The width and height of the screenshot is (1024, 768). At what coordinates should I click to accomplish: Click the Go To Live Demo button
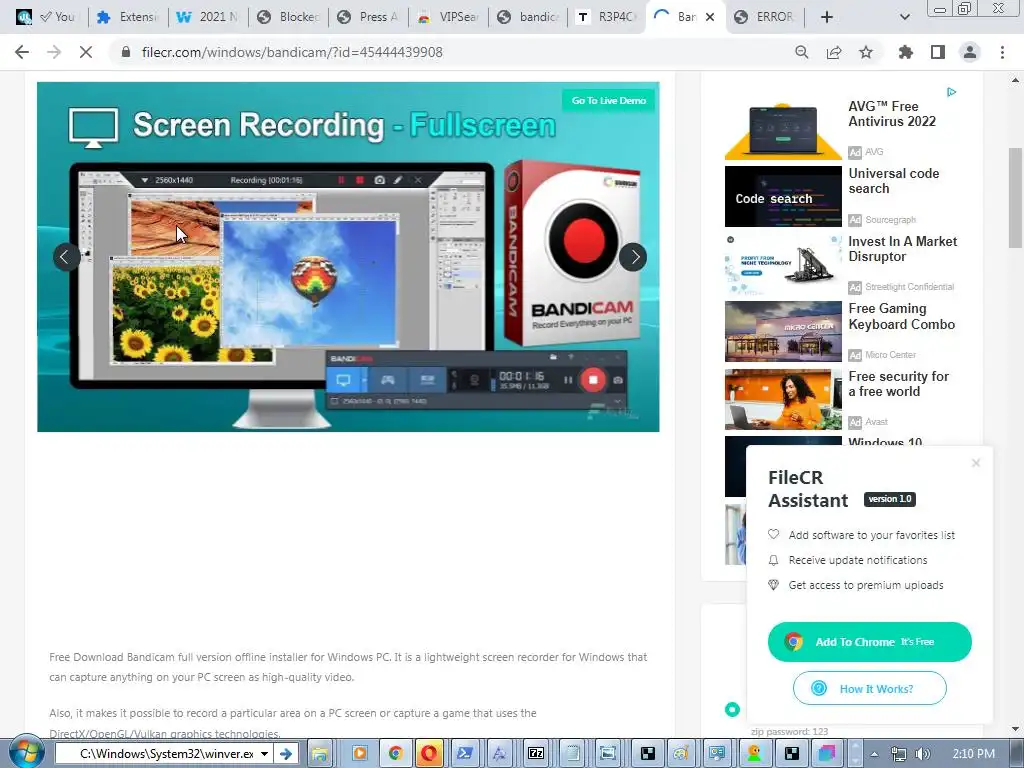608,101
